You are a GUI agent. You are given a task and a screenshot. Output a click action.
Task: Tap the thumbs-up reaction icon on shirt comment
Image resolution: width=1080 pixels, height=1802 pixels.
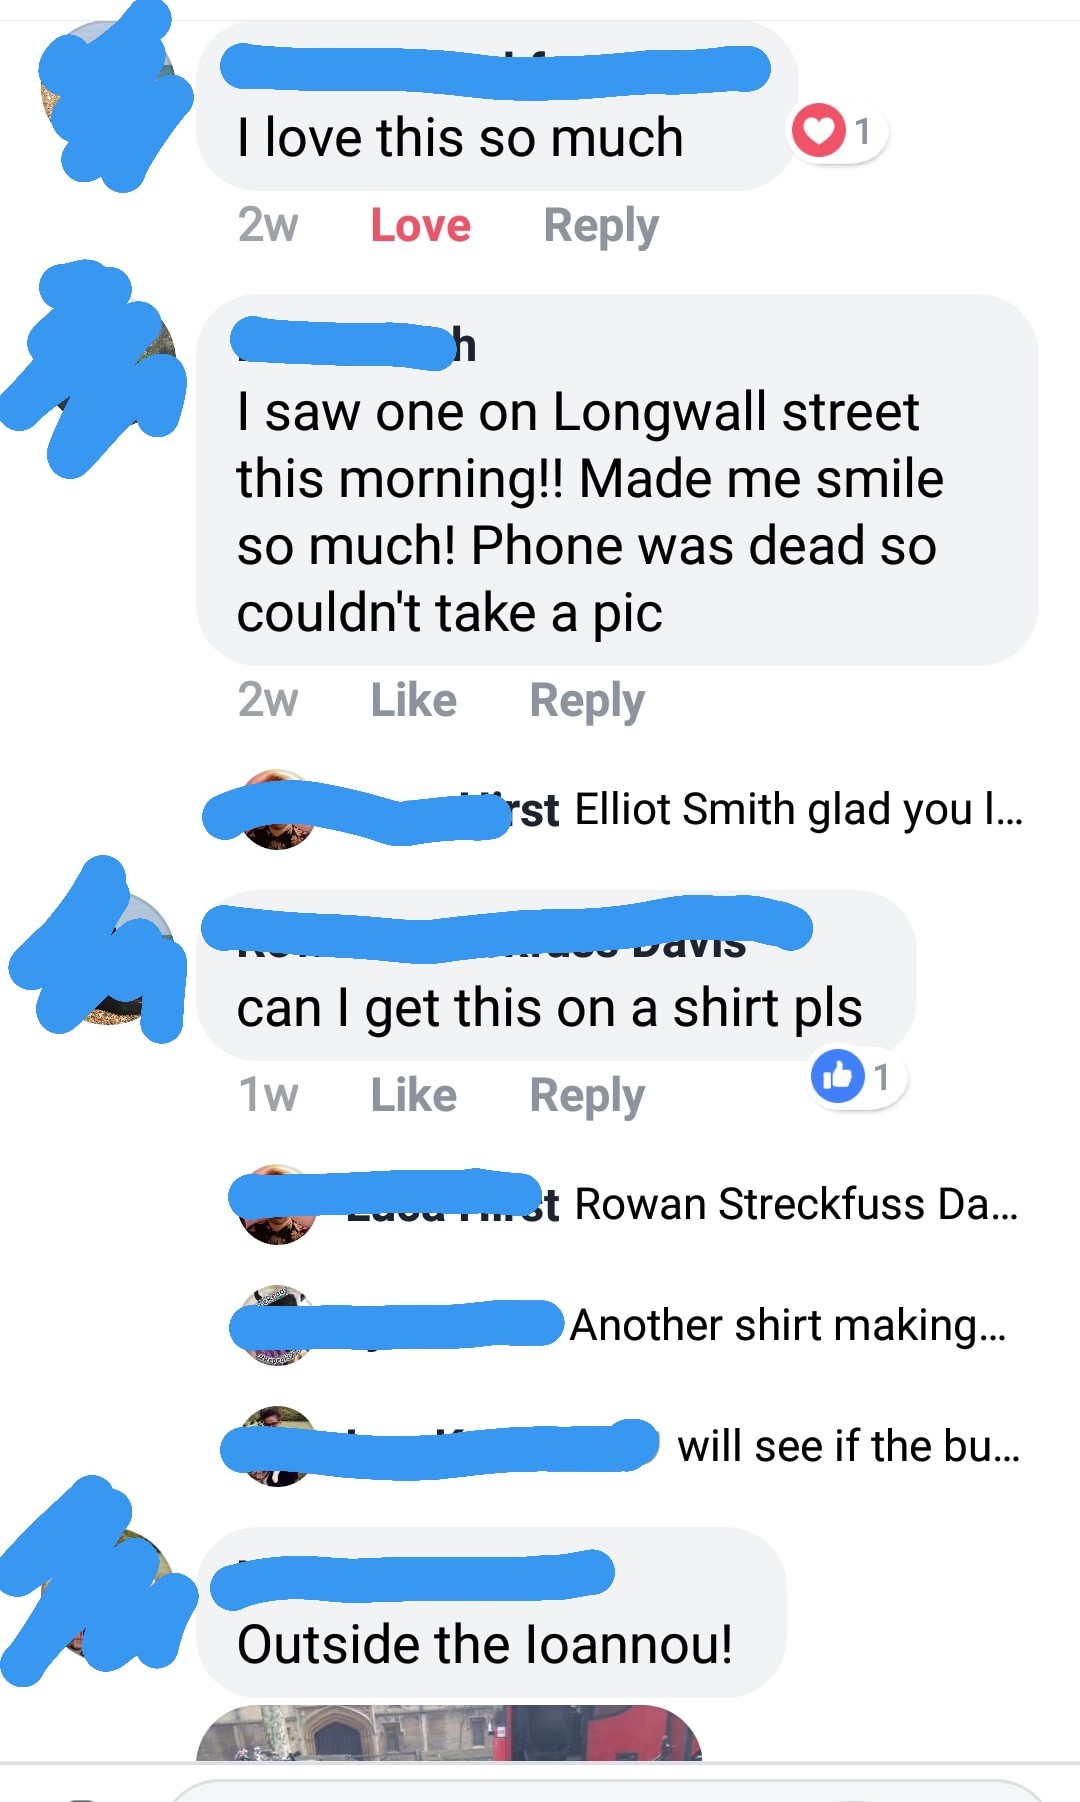click(838, 1077)
